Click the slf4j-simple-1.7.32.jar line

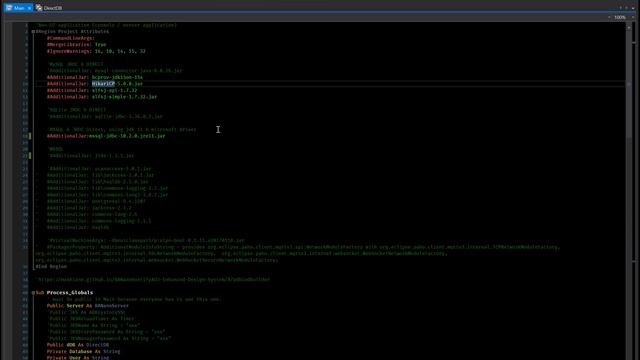(102, 97)
